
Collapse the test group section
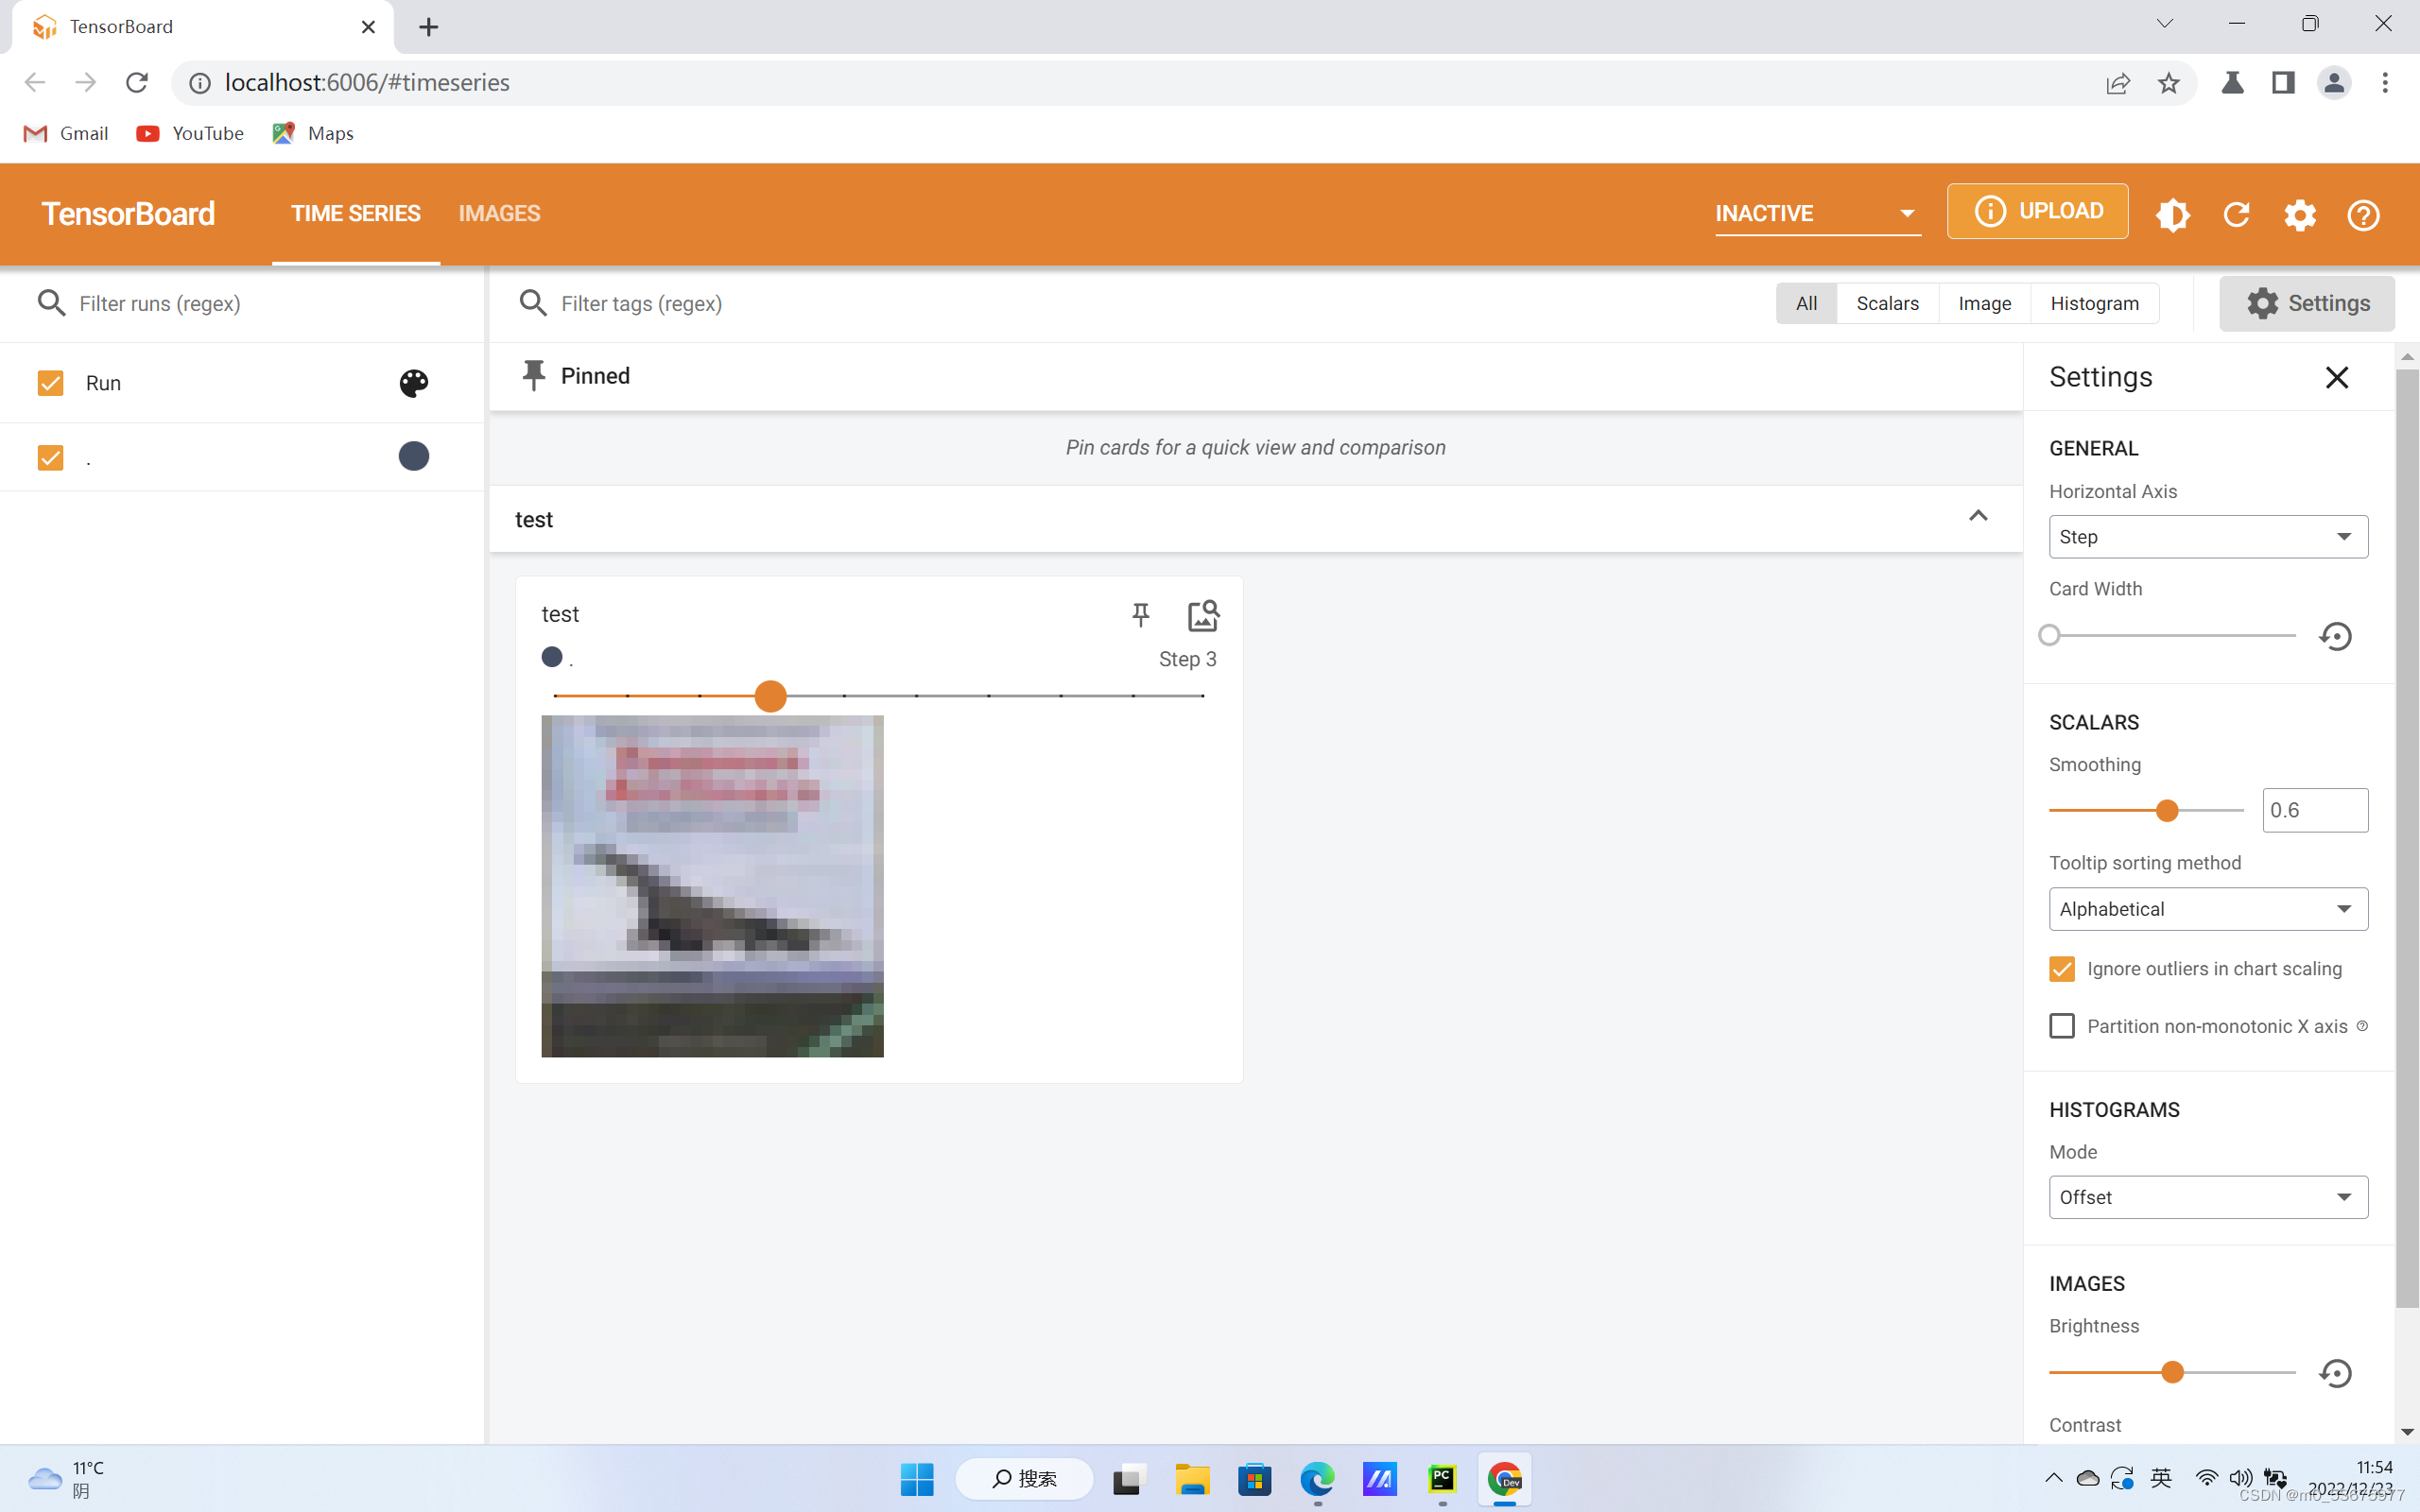coord(1977,517)
